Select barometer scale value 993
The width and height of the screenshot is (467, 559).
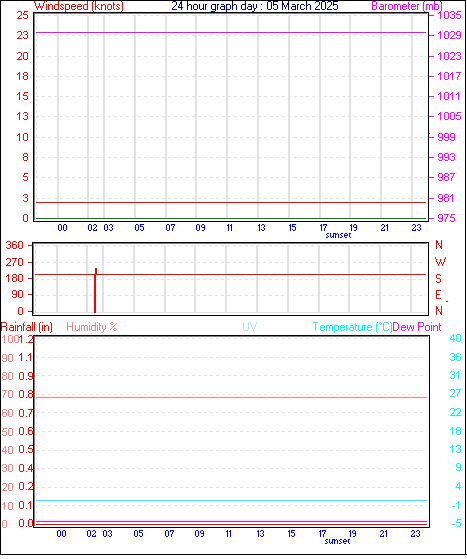tap(446, 157)
